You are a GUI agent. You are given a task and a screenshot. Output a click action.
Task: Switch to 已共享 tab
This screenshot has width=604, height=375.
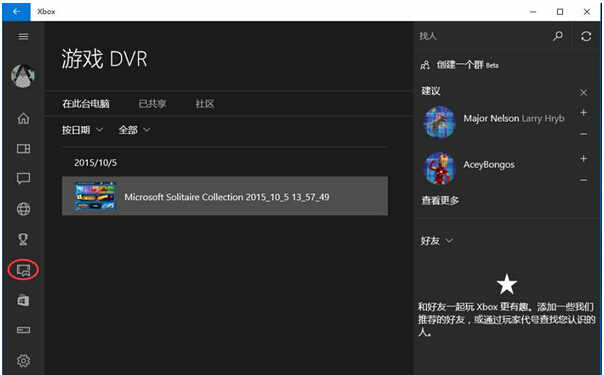(x=153, y=104)
